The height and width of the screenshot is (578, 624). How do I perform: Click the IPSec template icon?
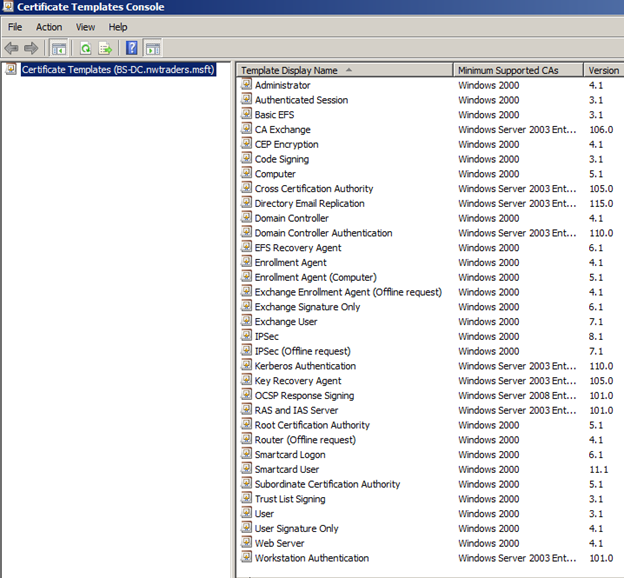247,335
